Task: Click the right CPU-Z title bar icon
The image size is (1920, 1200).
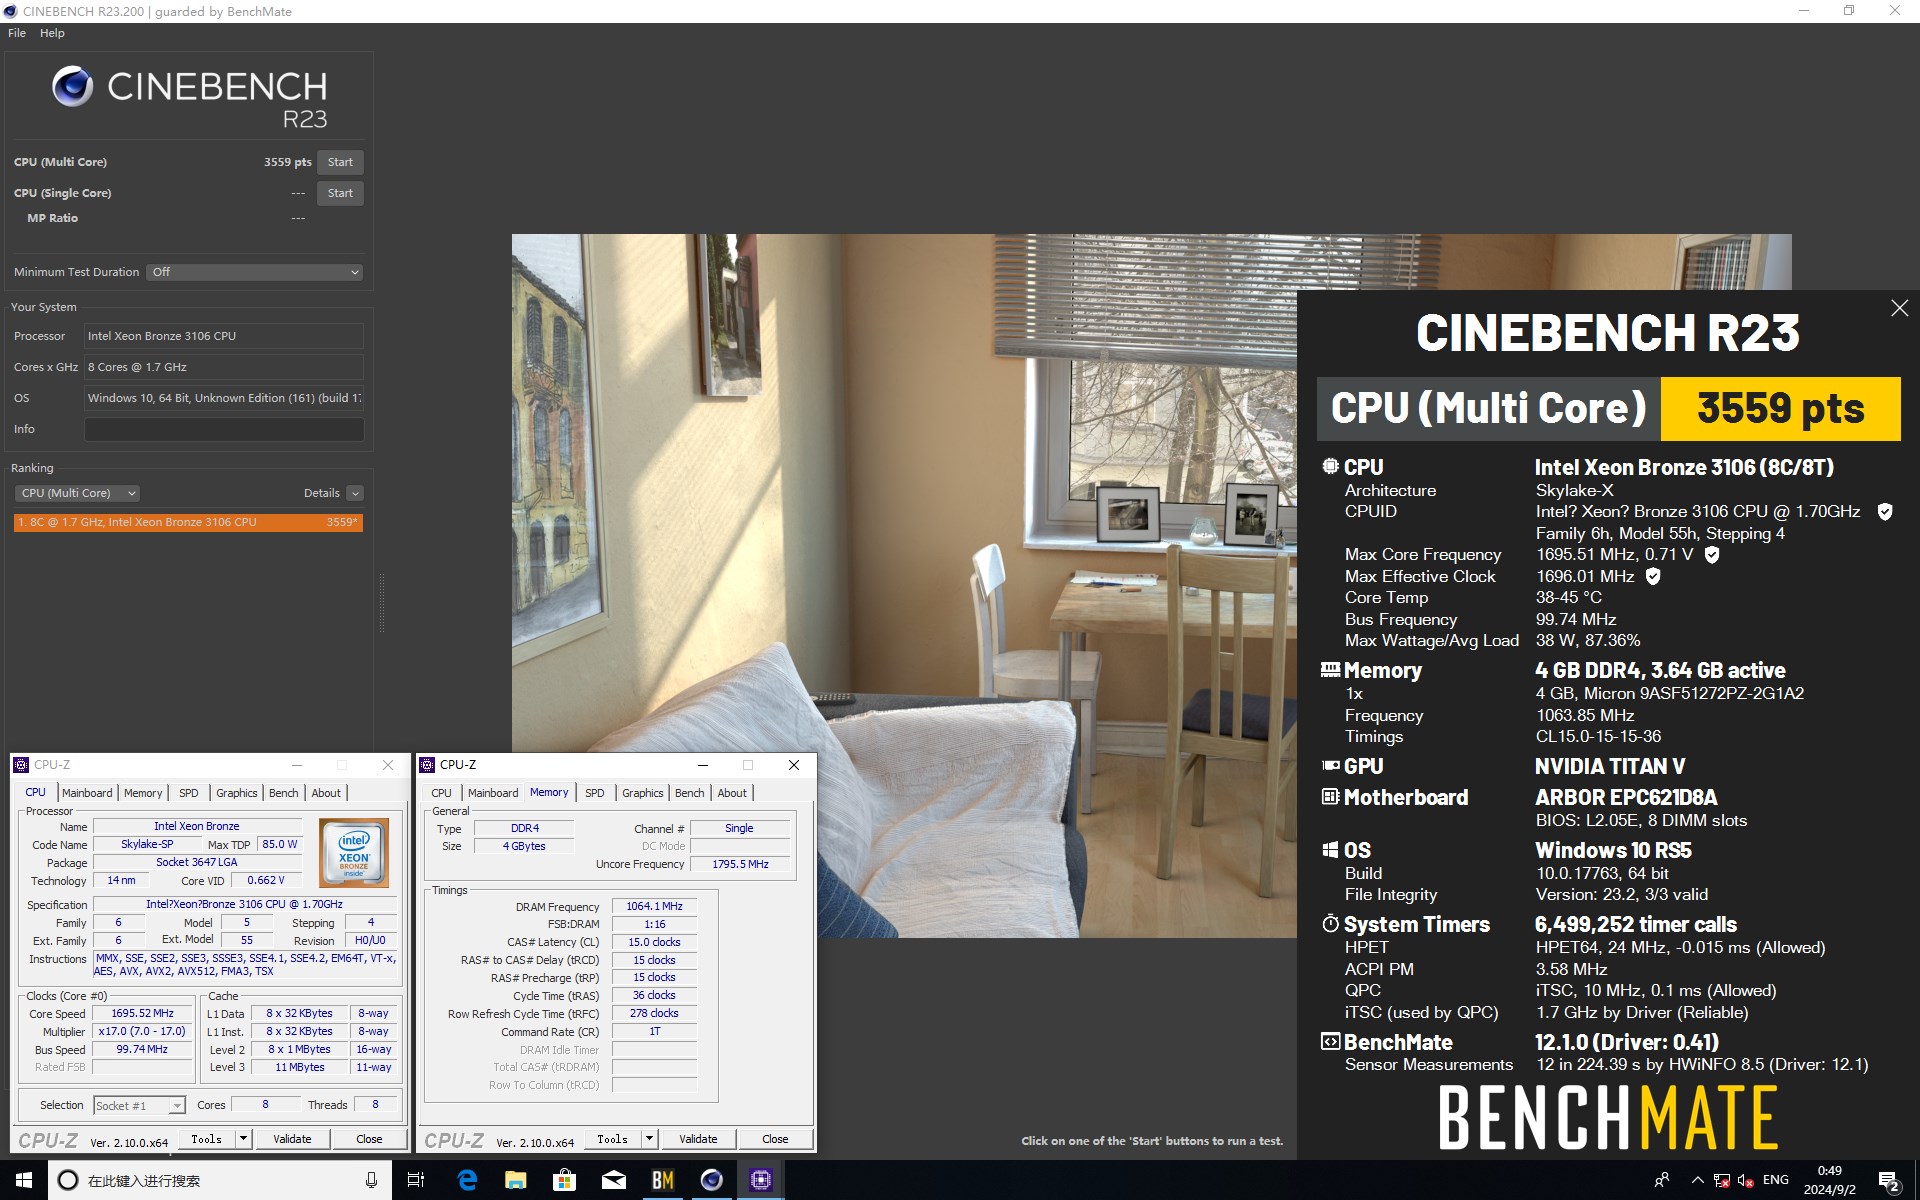Action: (427, 765)
